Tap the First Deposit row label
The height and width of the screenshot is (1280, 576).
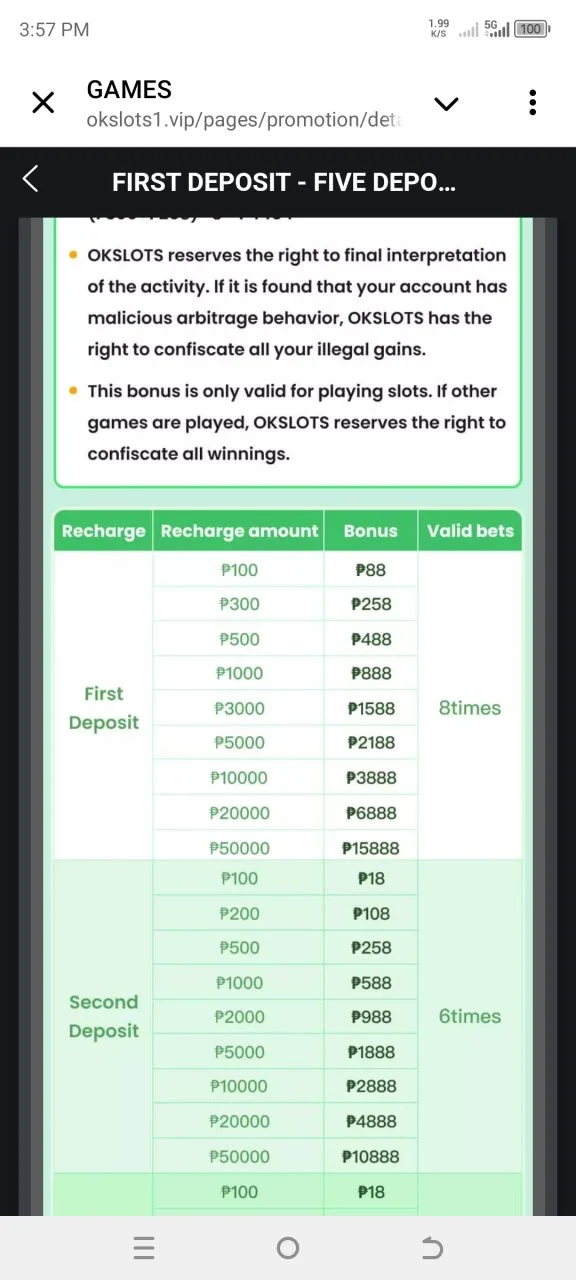click(103, 708)
